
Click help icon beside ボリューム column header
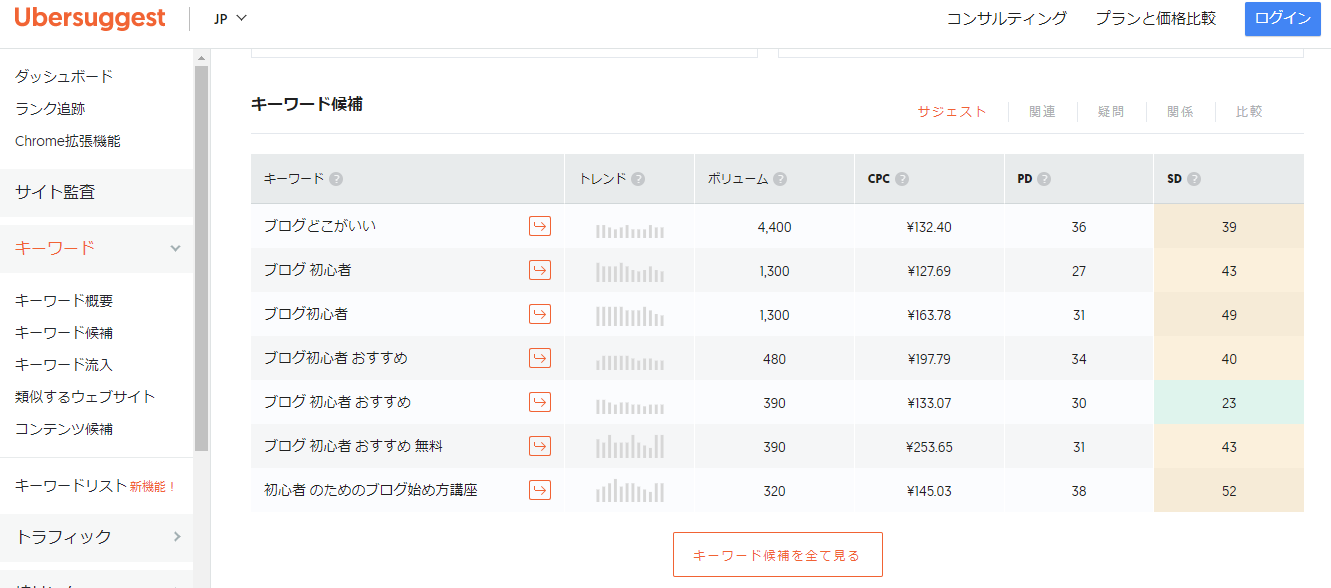pyautogui.click(x=780, y=179)
